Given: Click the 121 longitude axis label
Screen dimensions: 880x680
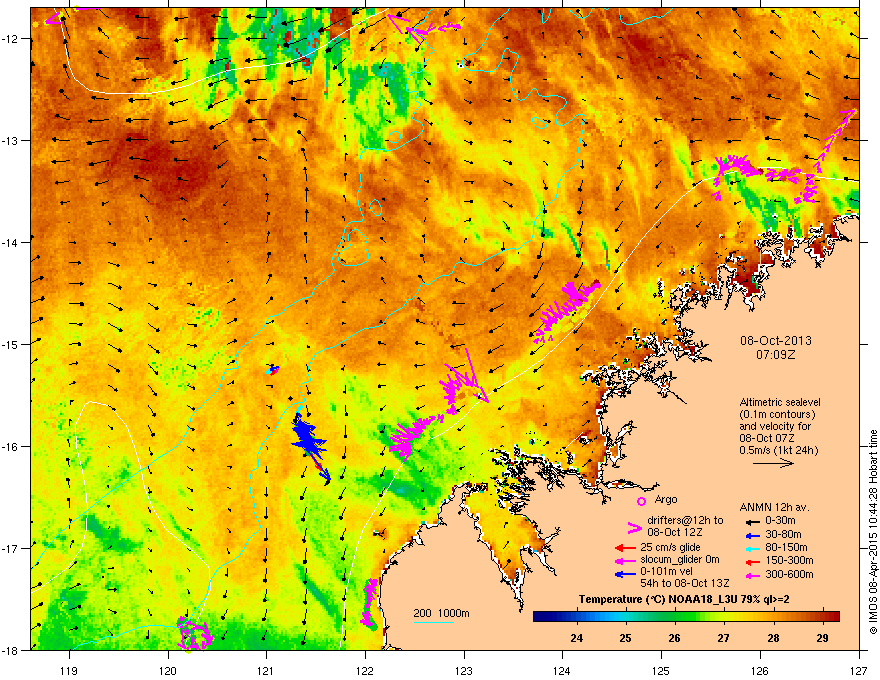Looking at the screenshot, I should tap(266, 670).
